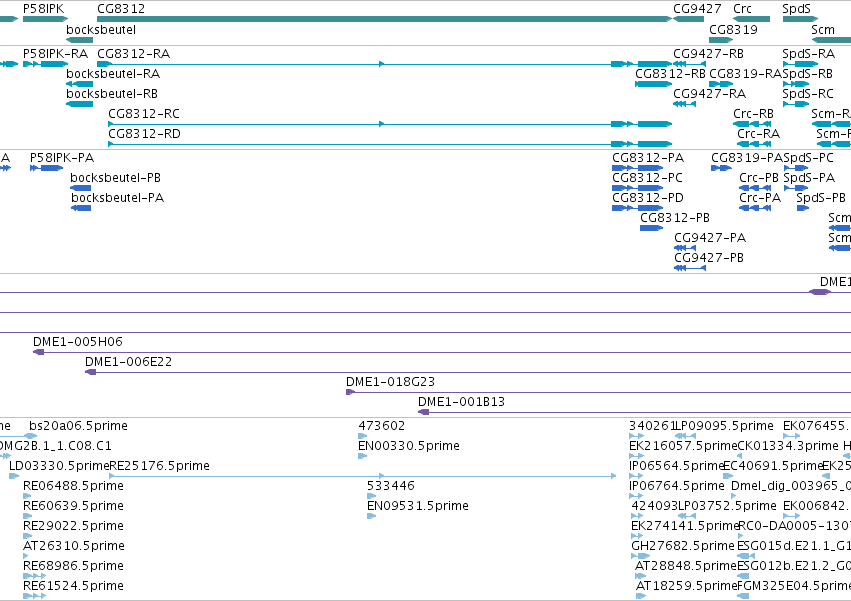Select the CG8312-PD protein label
Screen dimensions: 851x601
[x=647, y=198]
